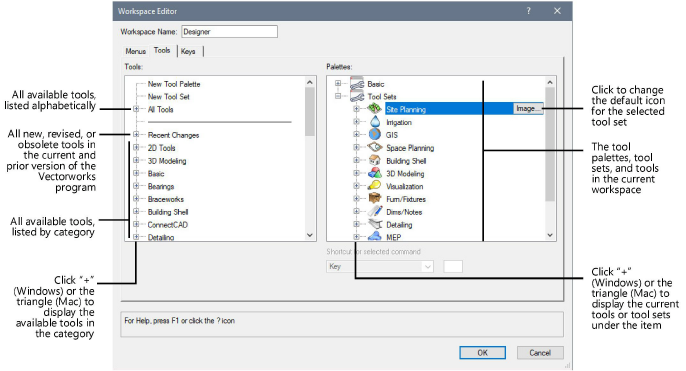Select the Dims/Notes row in Palettes

coord(404,212)
